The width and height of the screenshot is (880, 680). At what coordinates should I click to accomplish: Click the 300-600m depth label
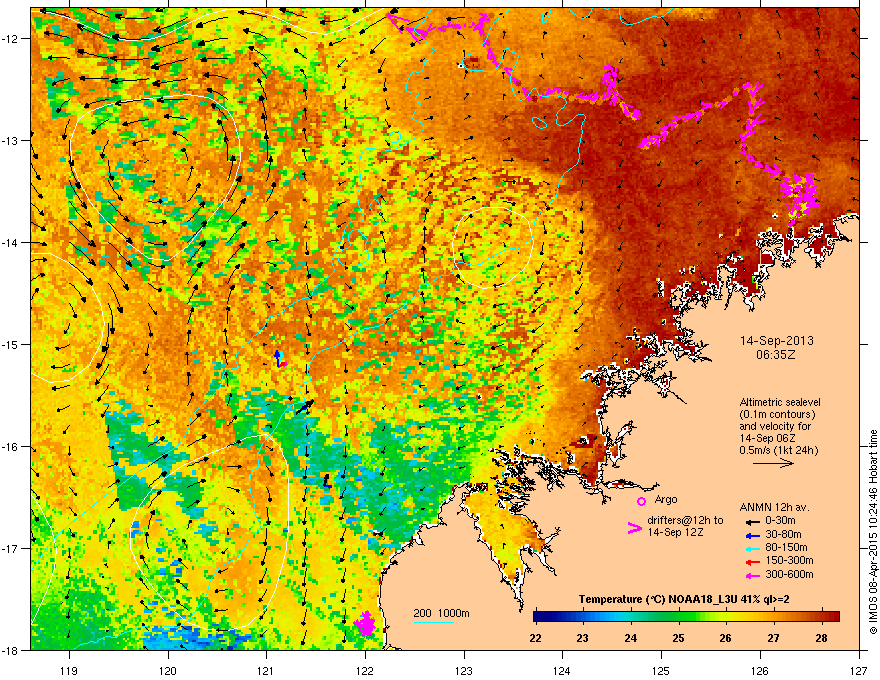789,575
